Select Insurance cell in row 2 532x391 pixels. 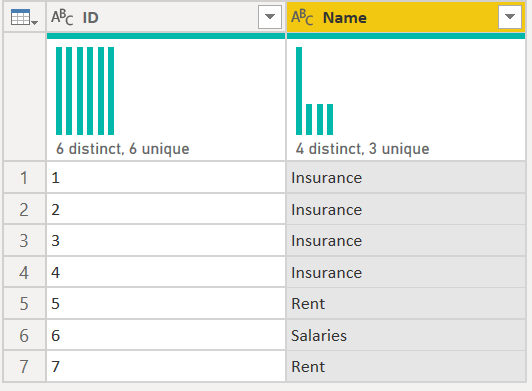pos(406,209)
